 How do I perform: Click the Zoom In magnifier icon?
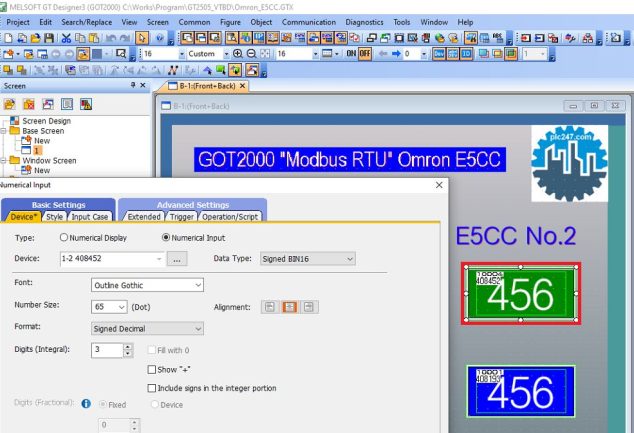click(x=238, y=53)
